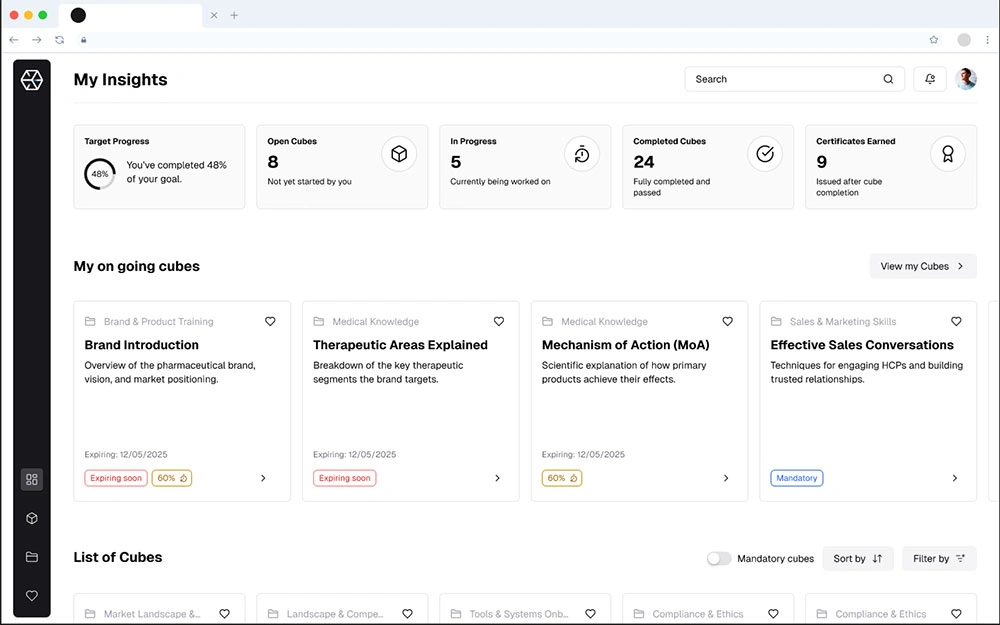This screenshot has height=625, width=1000.
Task: Favorite the Market Landscape cube
Action: 224,614
